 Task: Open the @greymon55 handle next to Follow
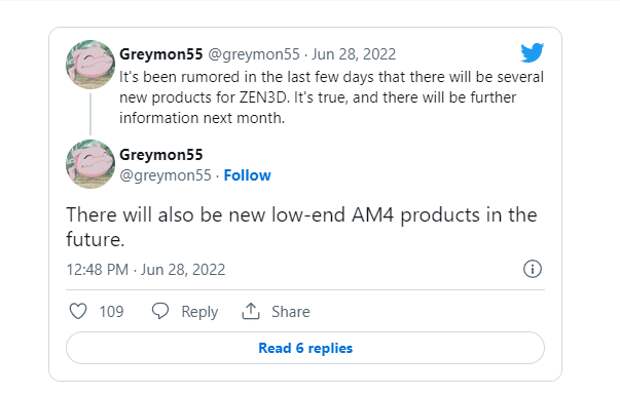165,176
